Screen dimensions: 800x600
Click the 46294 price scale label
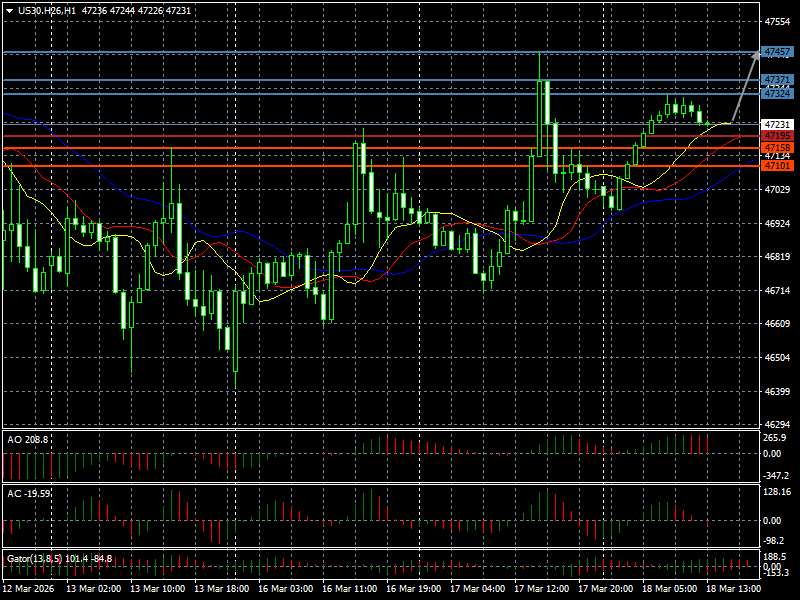[777, 424]
